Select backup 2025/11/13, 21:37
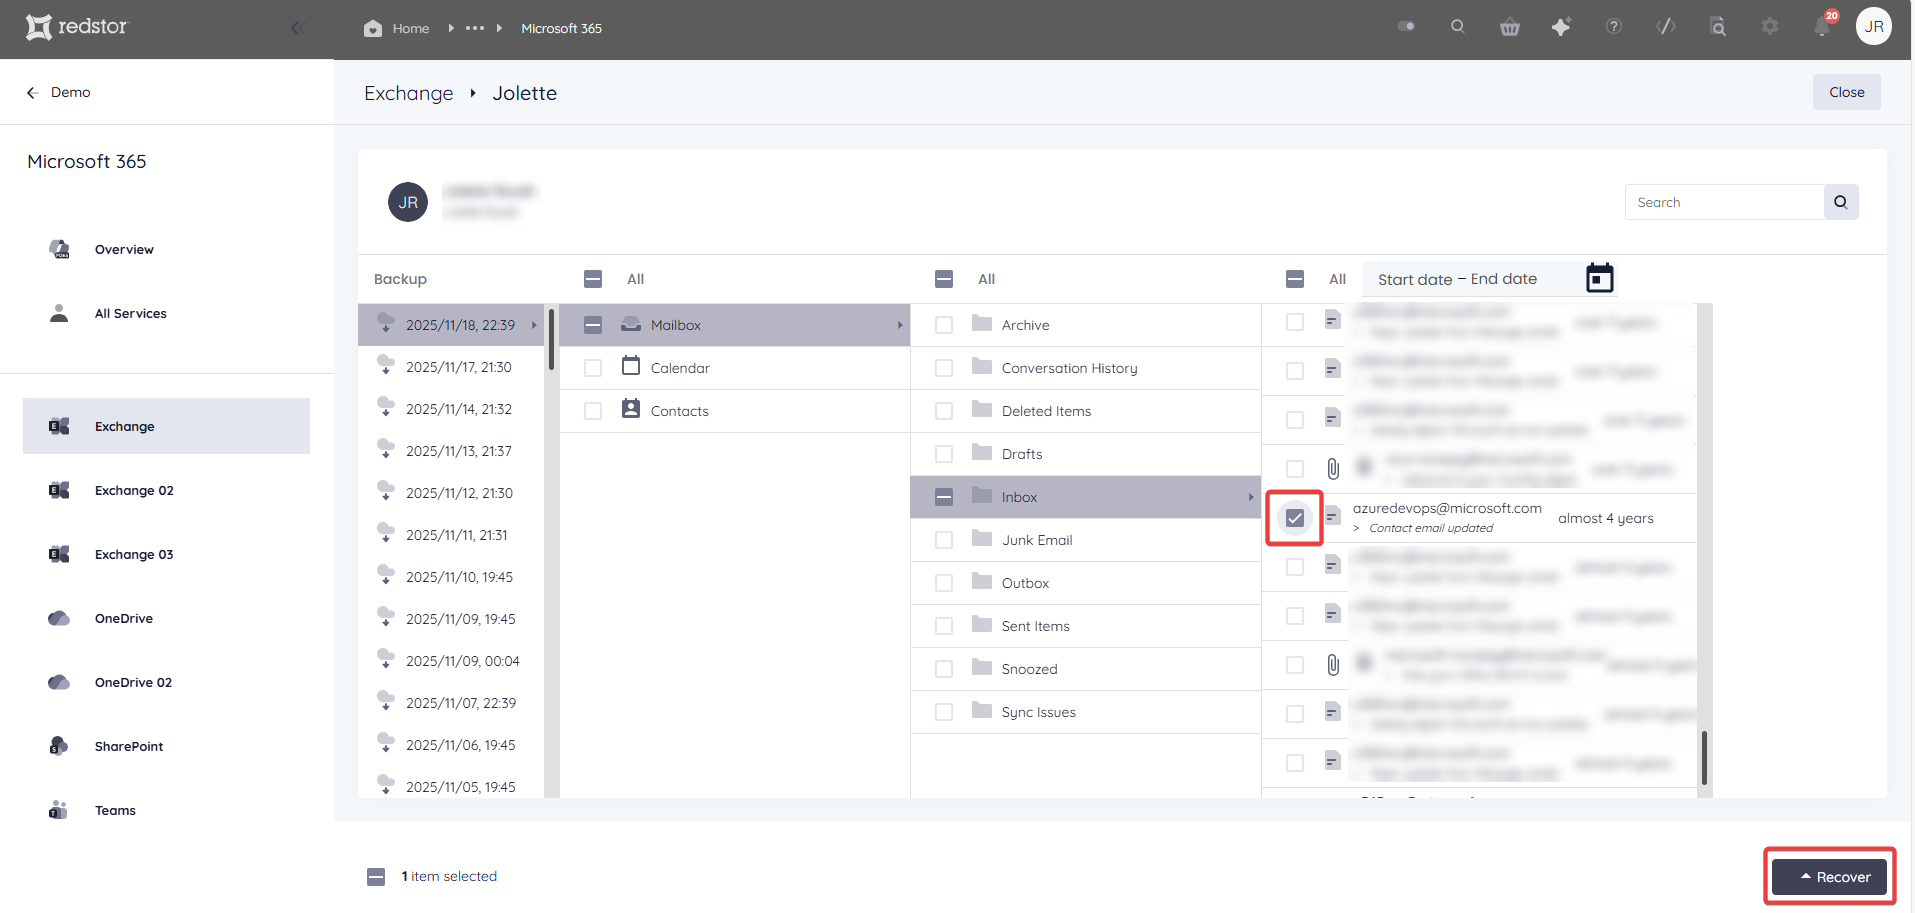Image resolution: width=1915 pixels, height=913 pixels. (451, 451)
